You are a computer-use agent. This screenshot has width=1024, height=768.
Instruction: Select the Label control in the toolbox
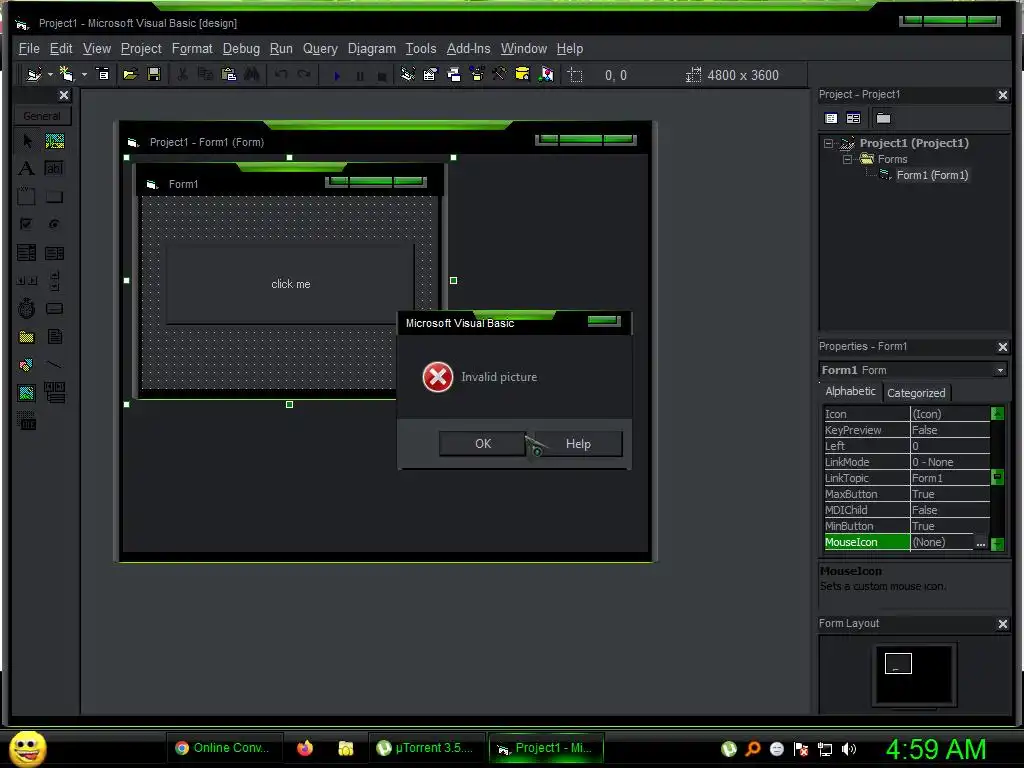[x=27, y=168]
